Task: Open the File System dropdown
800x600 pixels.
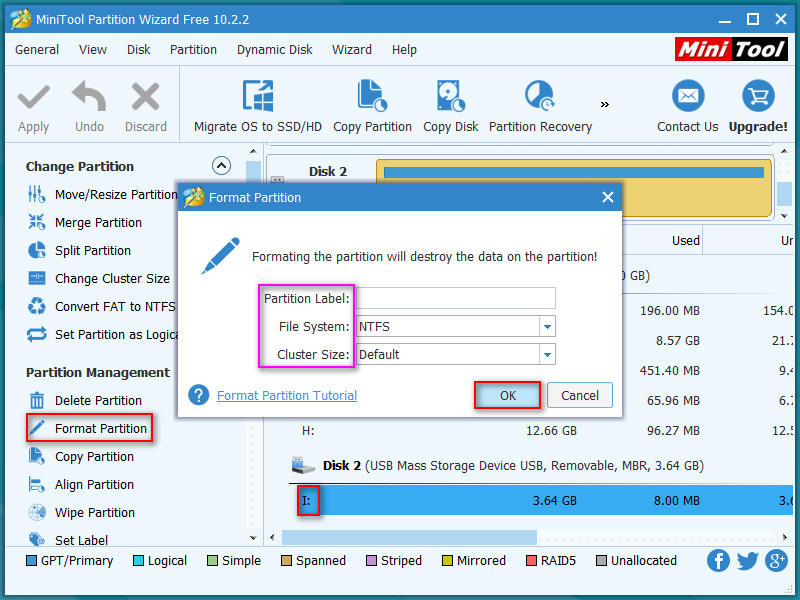Action: tap(547, 327)
